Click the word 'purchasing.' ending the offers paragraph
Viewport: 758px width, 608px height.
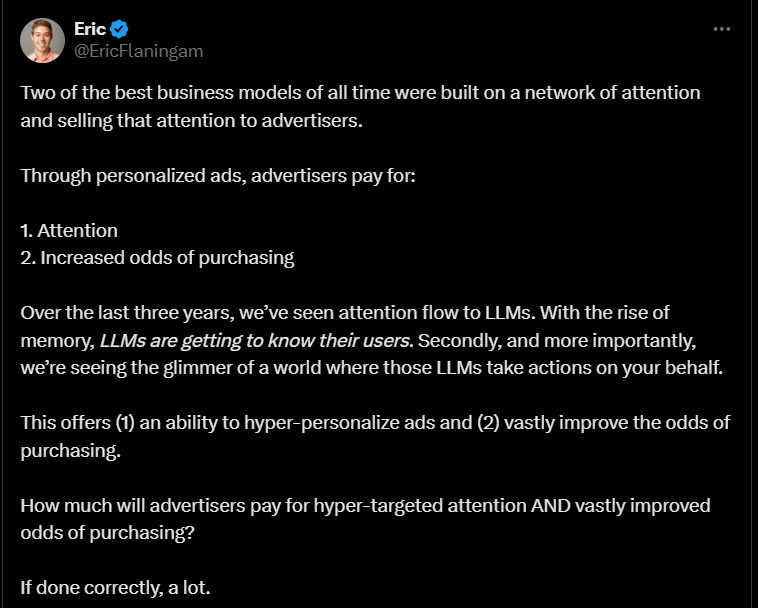point(71,451)
